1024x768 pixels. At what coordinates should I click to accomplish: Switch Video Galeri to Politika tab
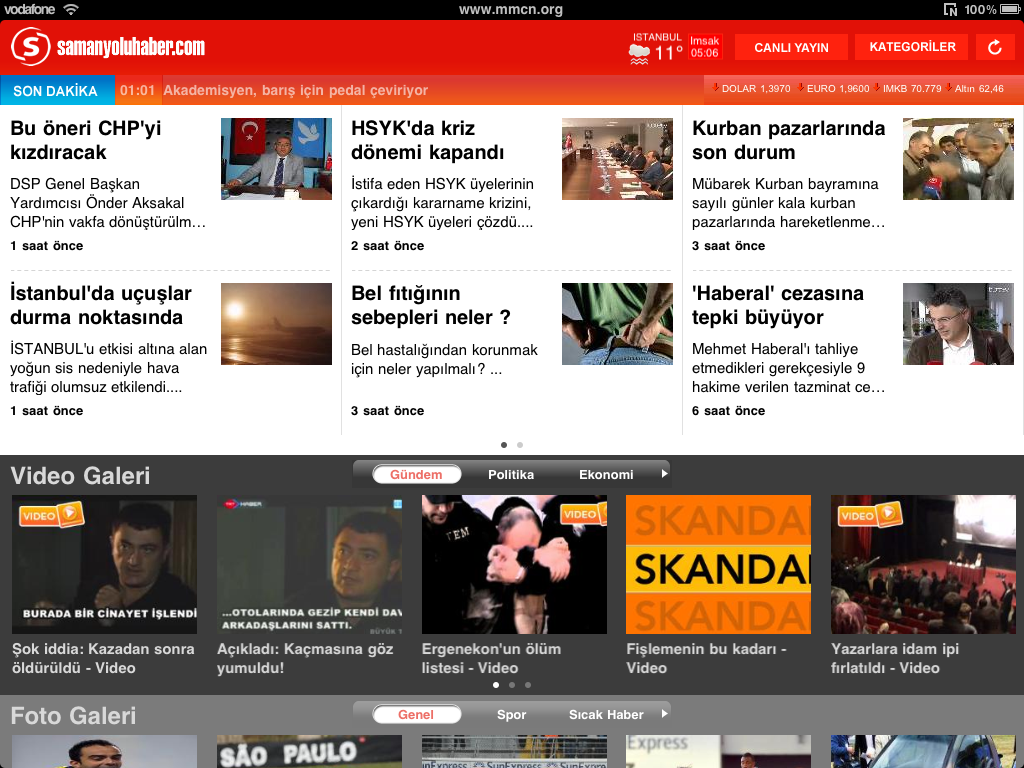click(511, 475)
